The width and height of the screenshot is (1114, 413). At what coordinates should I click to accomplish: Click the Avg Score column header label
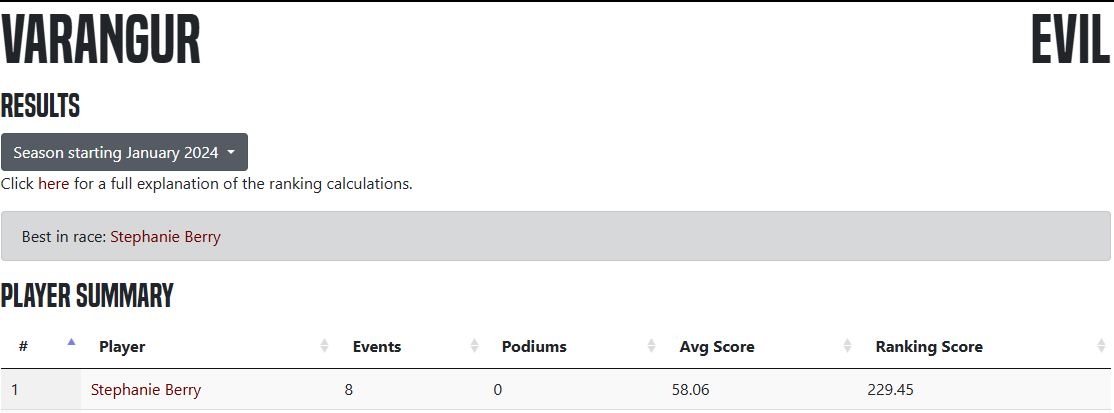pos(717,347)
